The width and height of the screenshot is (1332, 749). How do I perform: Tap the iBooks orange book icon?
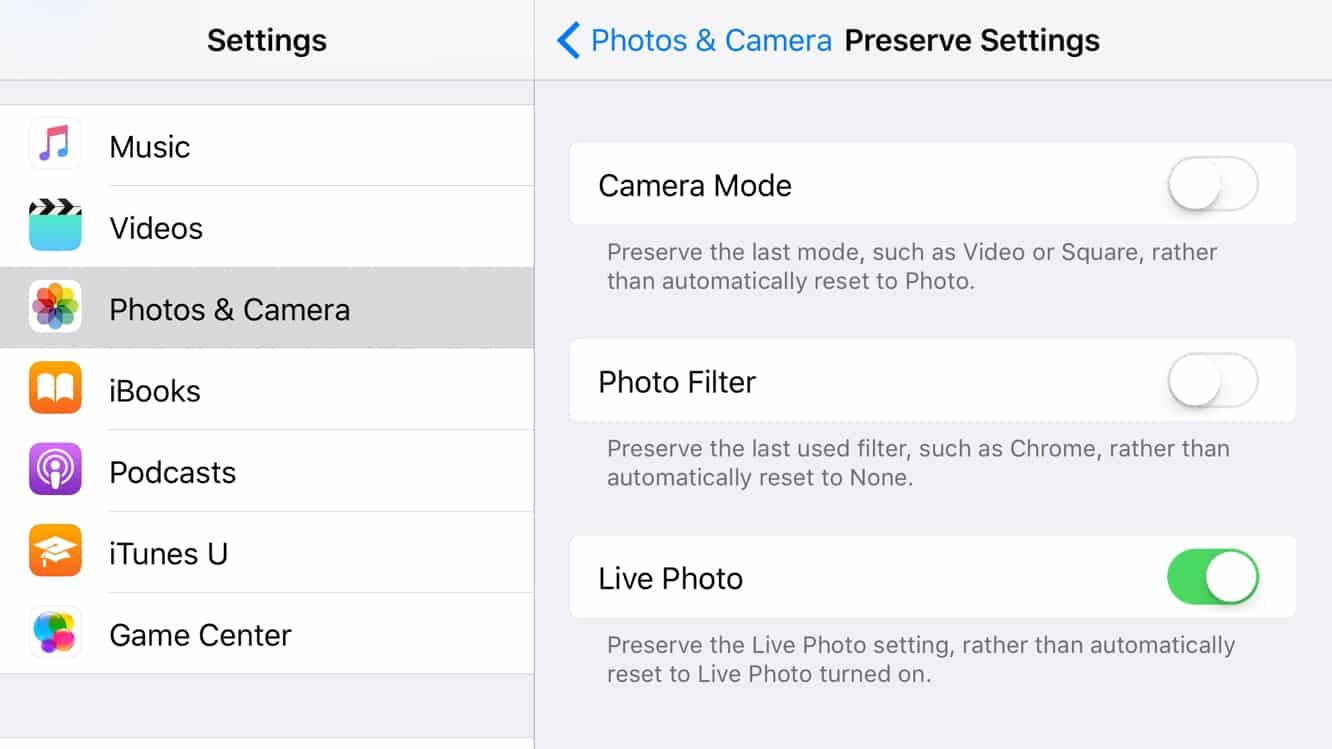(x=55, y=389)
